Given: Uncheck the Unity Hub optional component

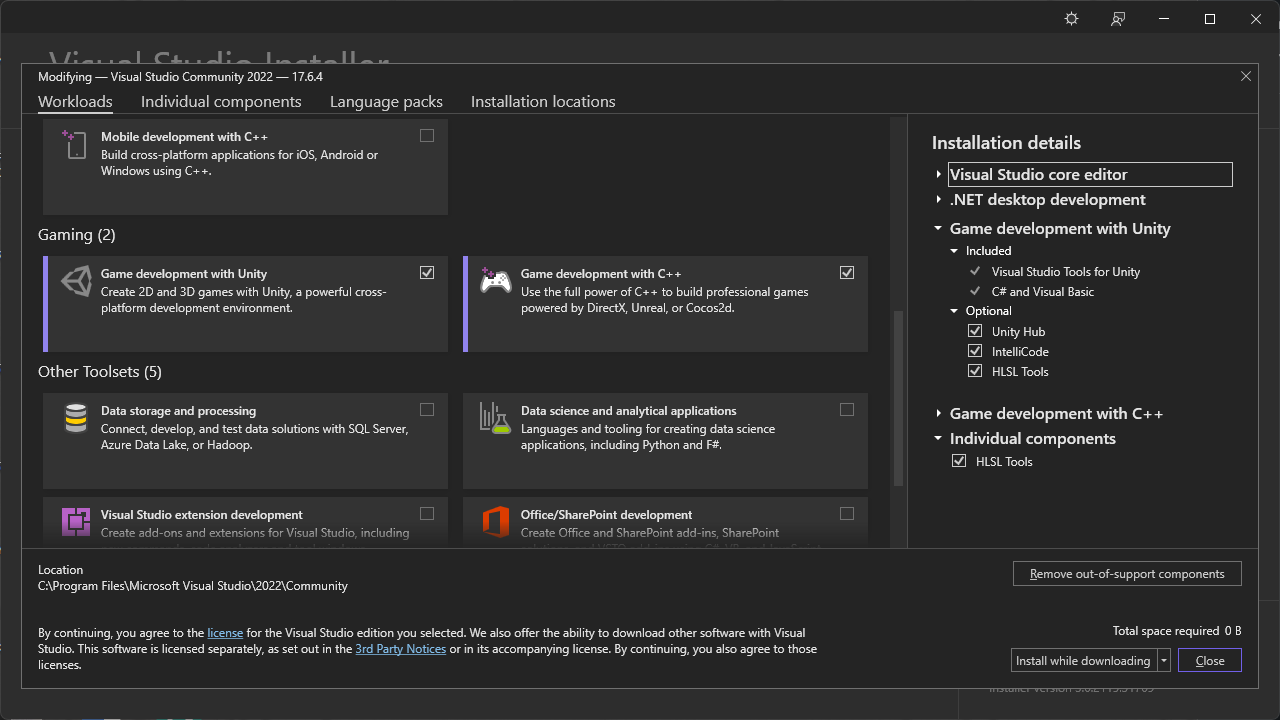Looking at the screenshot, I should pyautogui.click(x=975, y=331).
